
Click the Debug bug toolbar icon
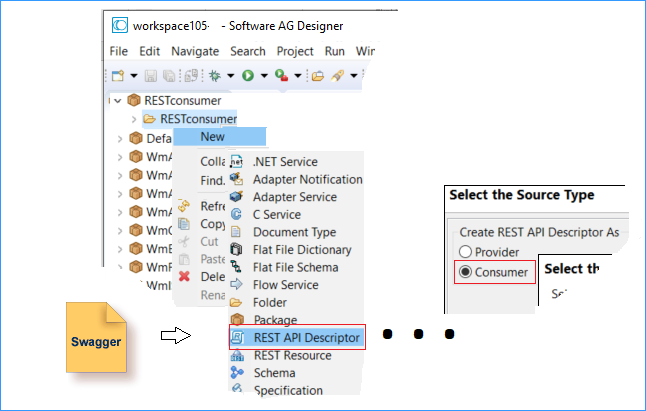215,75
